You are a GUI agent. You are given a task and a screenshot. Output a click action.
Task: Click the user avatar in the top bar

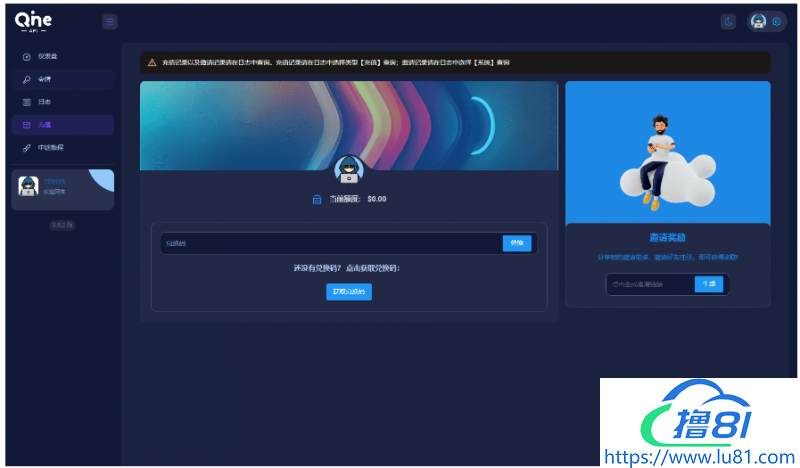tap(759, 21)
